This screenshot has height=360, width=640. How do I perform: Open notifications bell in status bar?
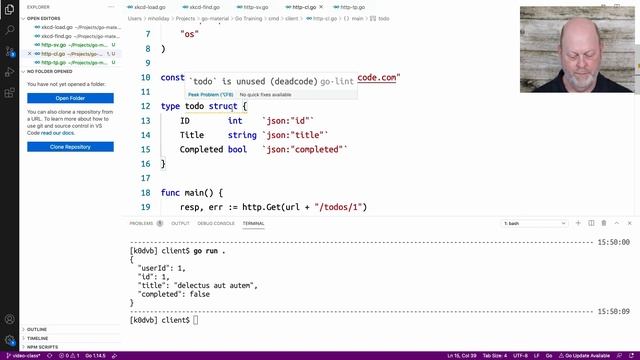point(631,356)
